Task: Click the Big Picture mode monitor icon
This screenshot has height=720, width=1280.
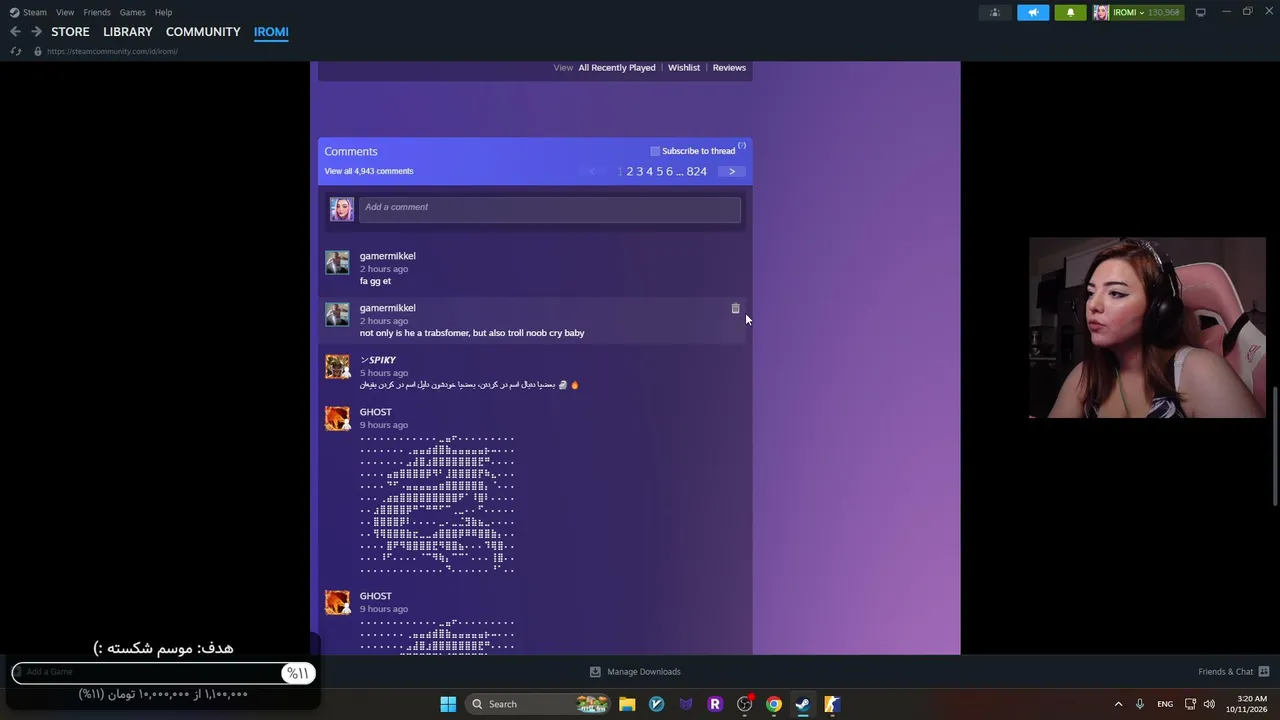Action: click(1200, 12)
